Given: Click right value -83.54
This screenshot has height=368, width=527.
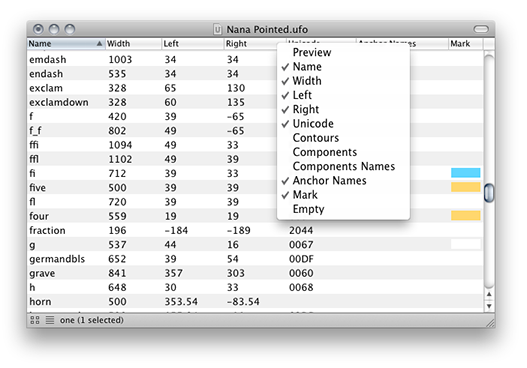Looking at the screenshot, I should [x=243, y=301].
